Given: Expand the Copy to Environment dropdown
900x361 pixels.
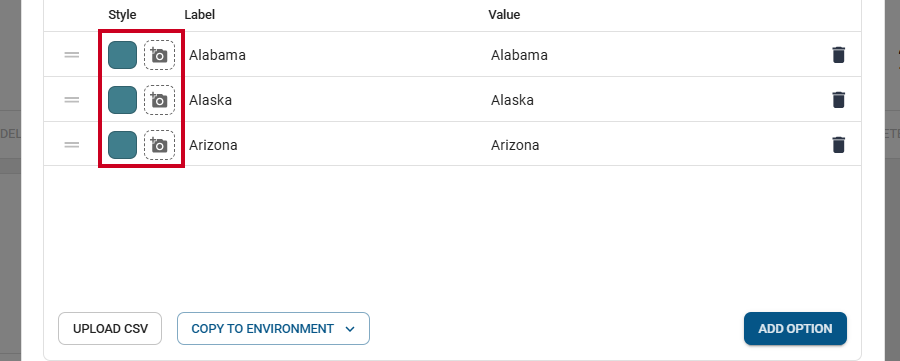Looking at the screenshot, I should pyautogui.click(x=273, y=329).
